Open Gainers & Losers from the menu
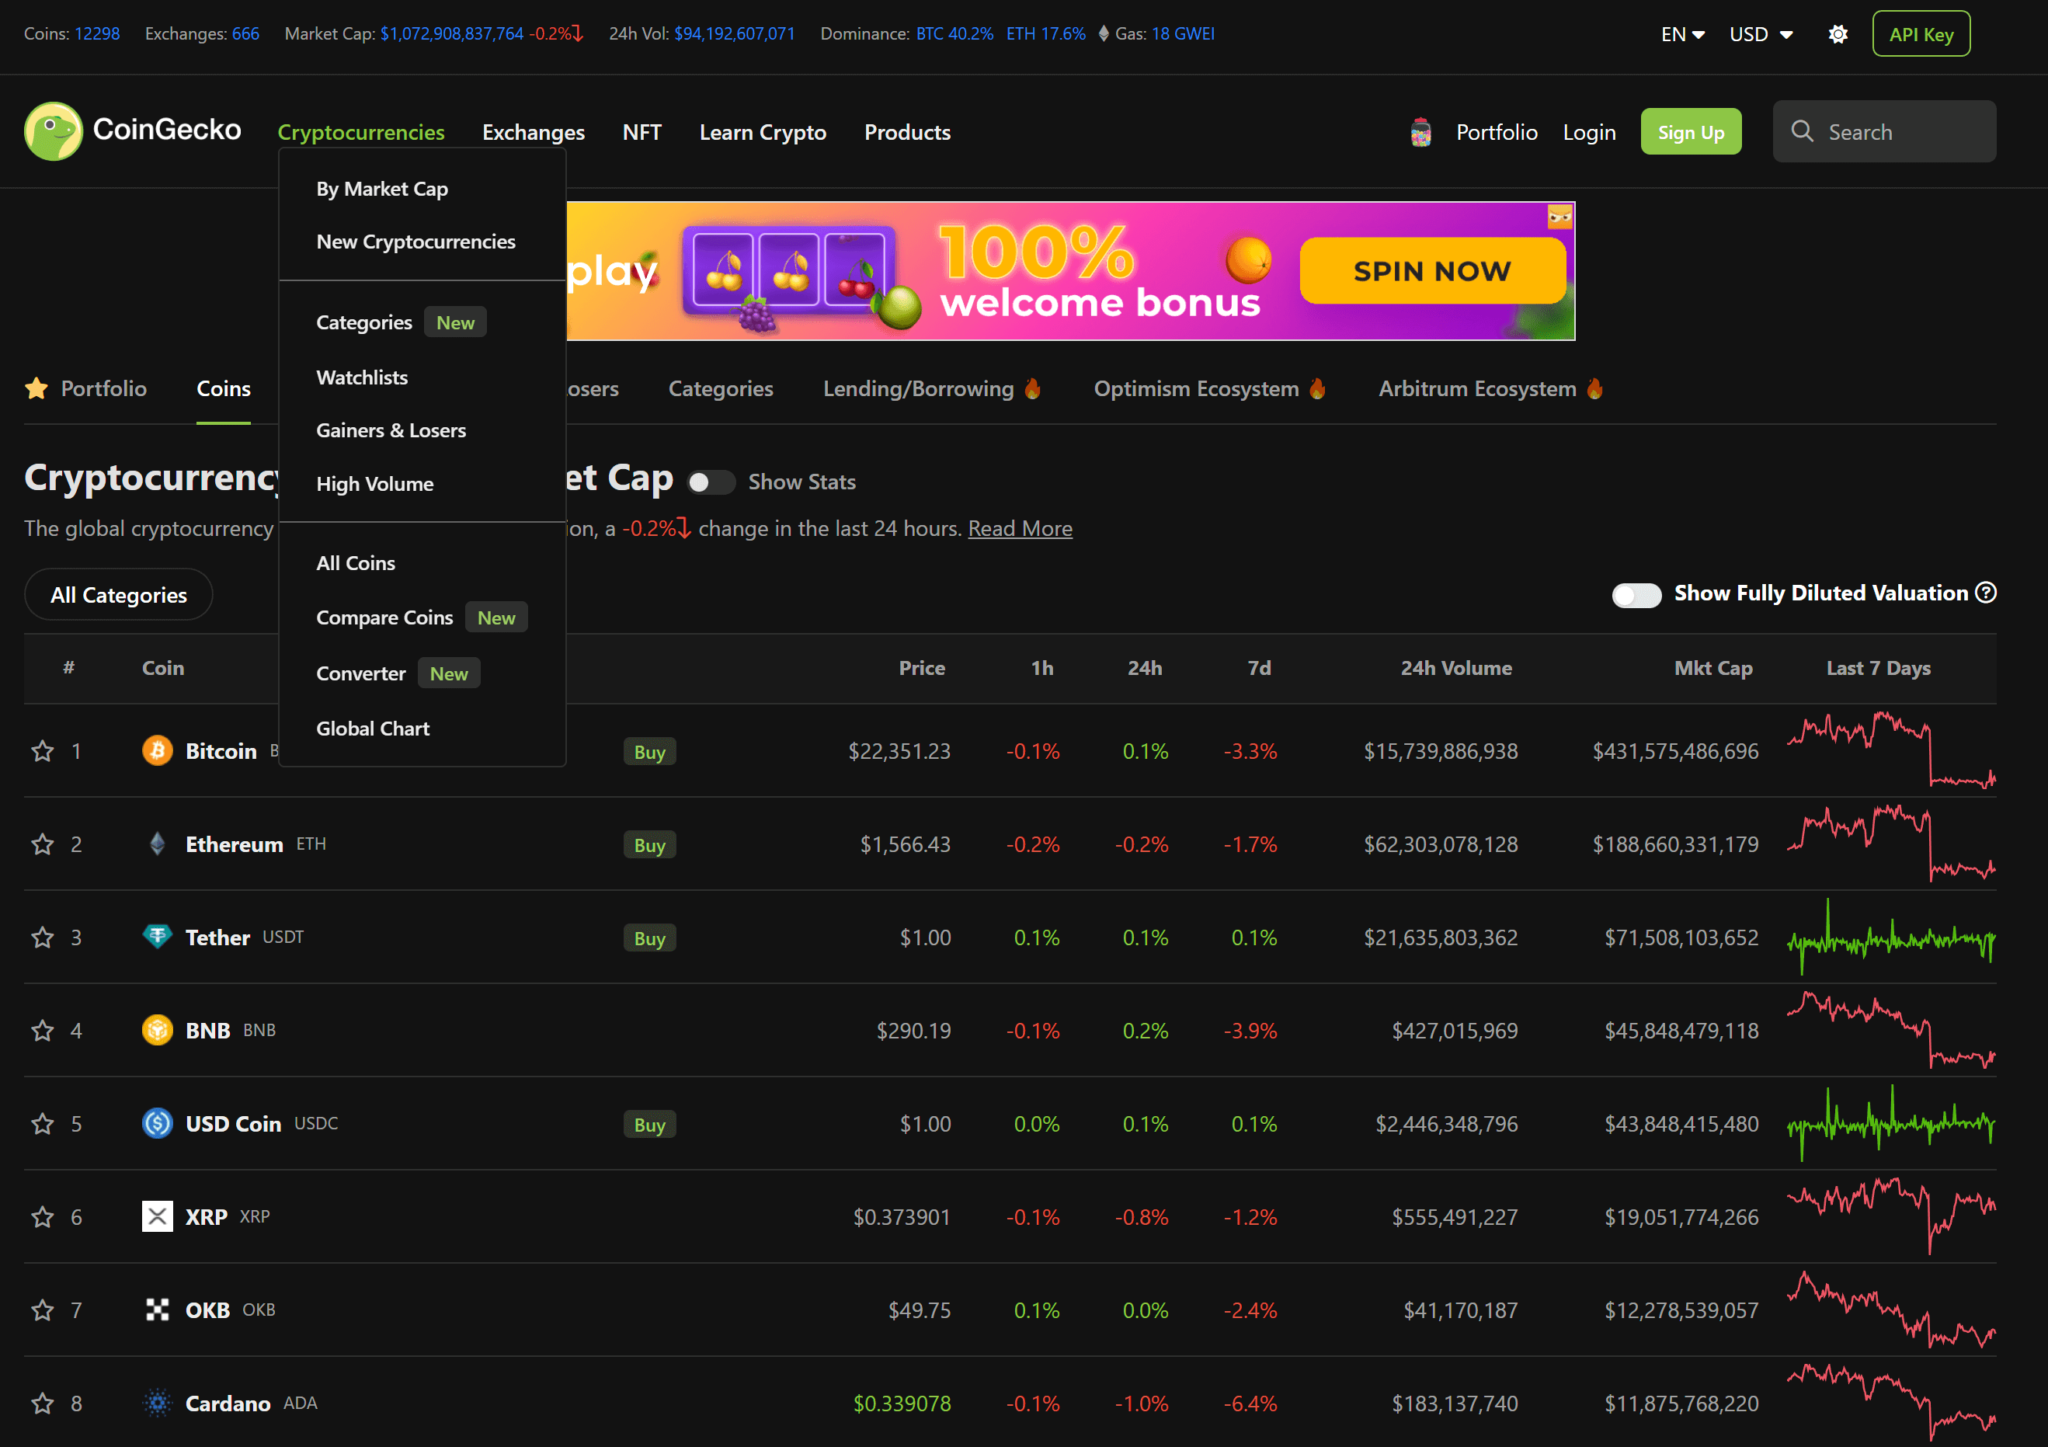This screenshot has width=2048, height=1447. (x=391, y=431)
